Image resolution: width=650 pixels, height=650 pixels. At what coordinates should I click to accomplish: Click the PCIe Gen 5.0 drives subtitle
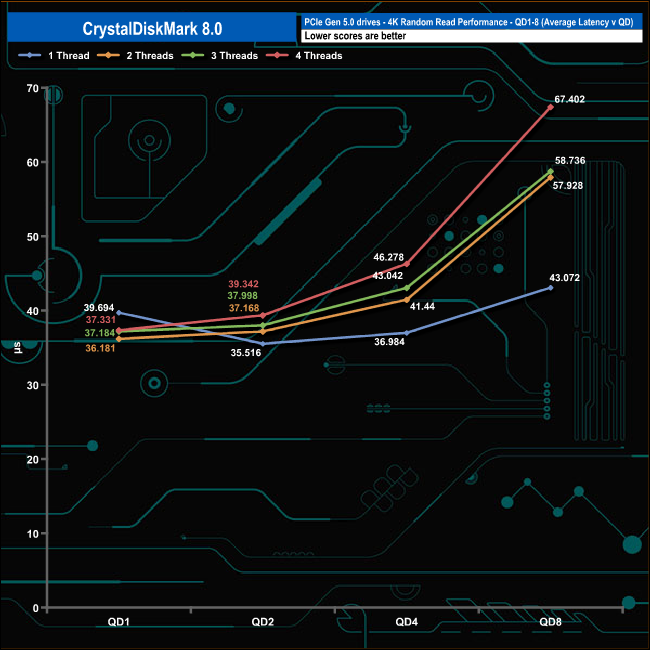(x=468, y=22)
